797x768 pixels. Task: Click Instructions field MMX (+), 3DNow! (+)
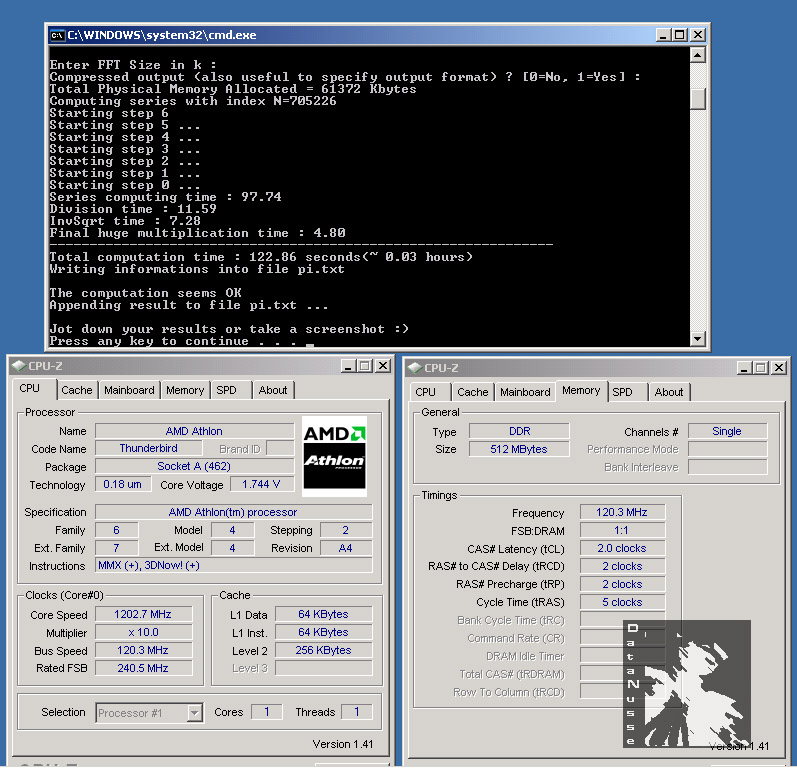[x=233, y=565]
